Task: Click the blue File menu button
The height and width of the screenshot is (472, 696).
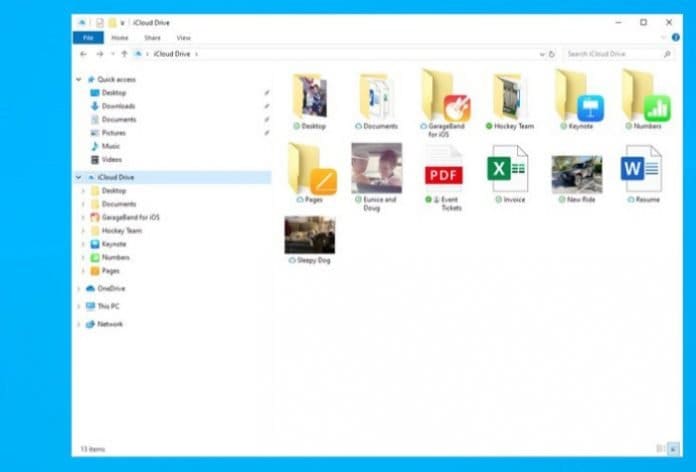Action: [86, 37]
